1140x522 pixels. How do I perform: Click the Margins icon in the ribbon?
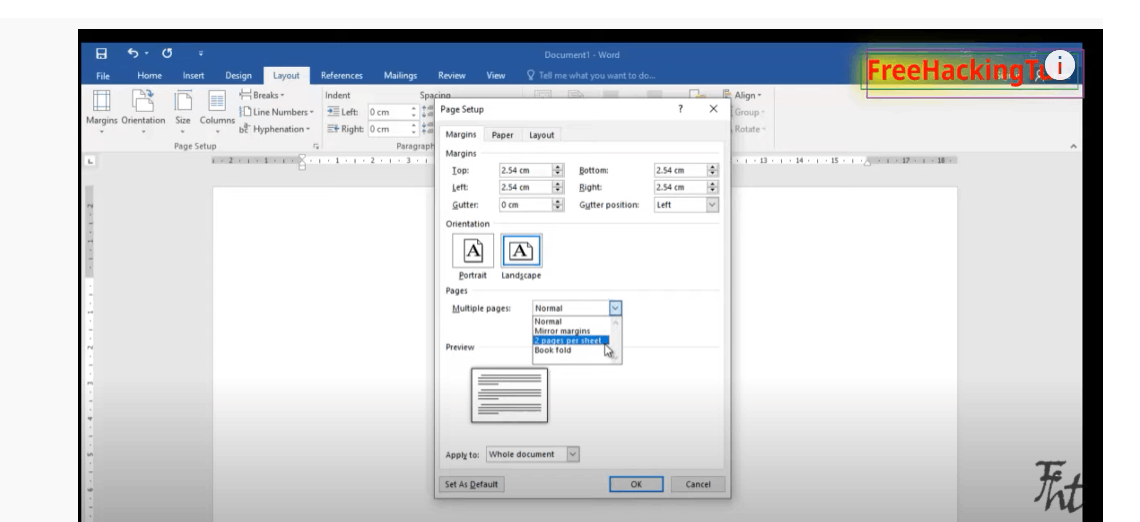[99, 101]
